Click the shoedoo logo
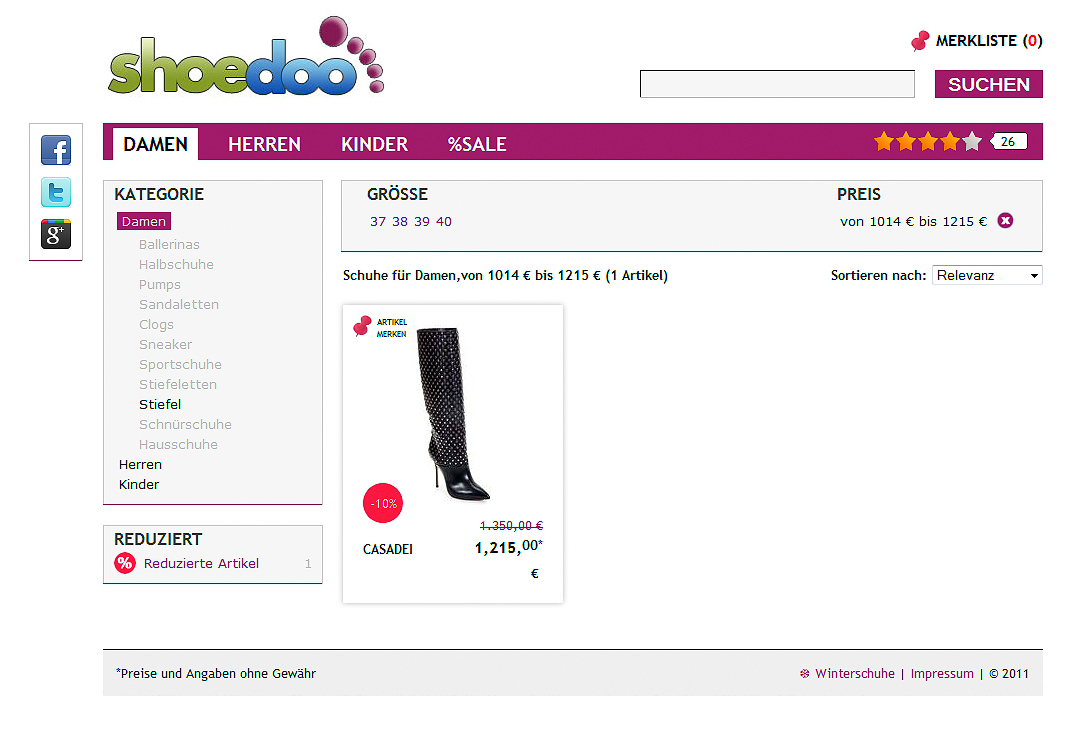Image resolution: width=1074 pixels, height=746 pixels. pos(245,58)
